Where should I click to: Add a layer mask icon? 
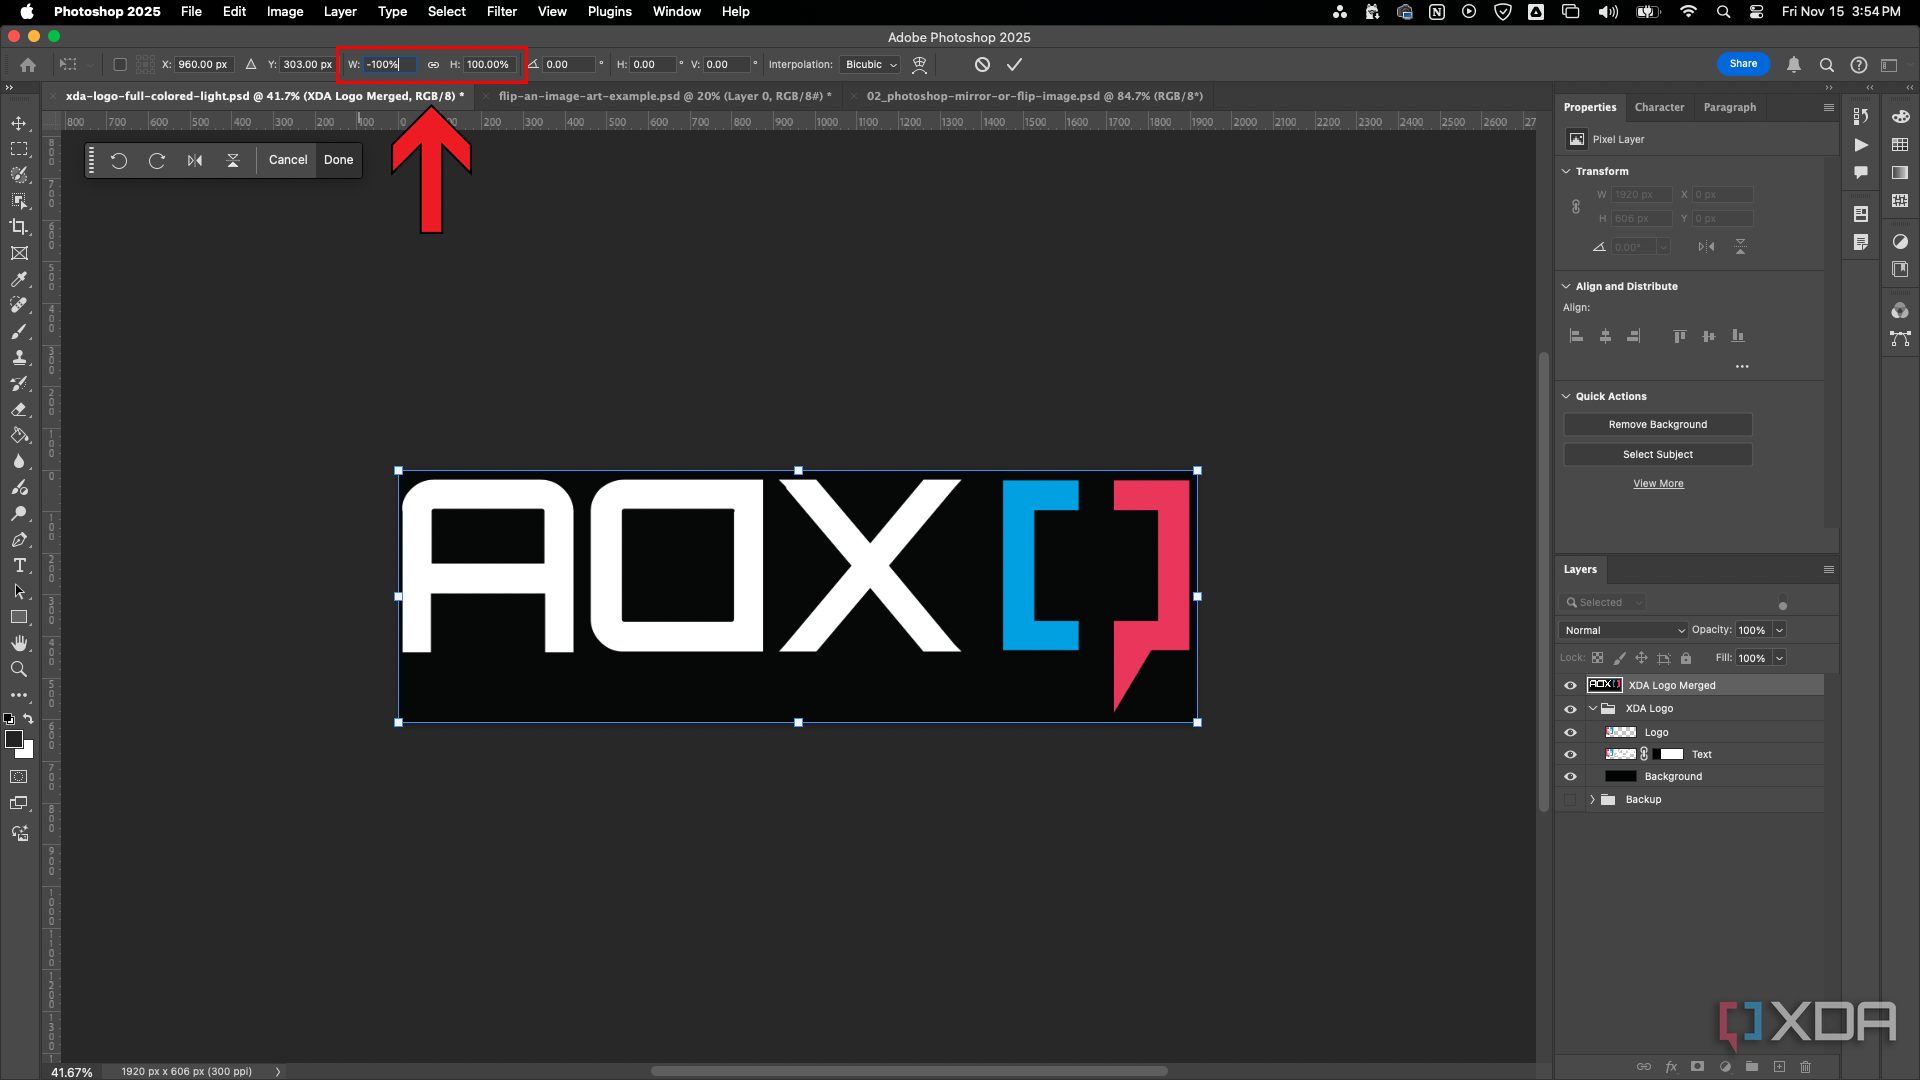coord(1697,1066)
